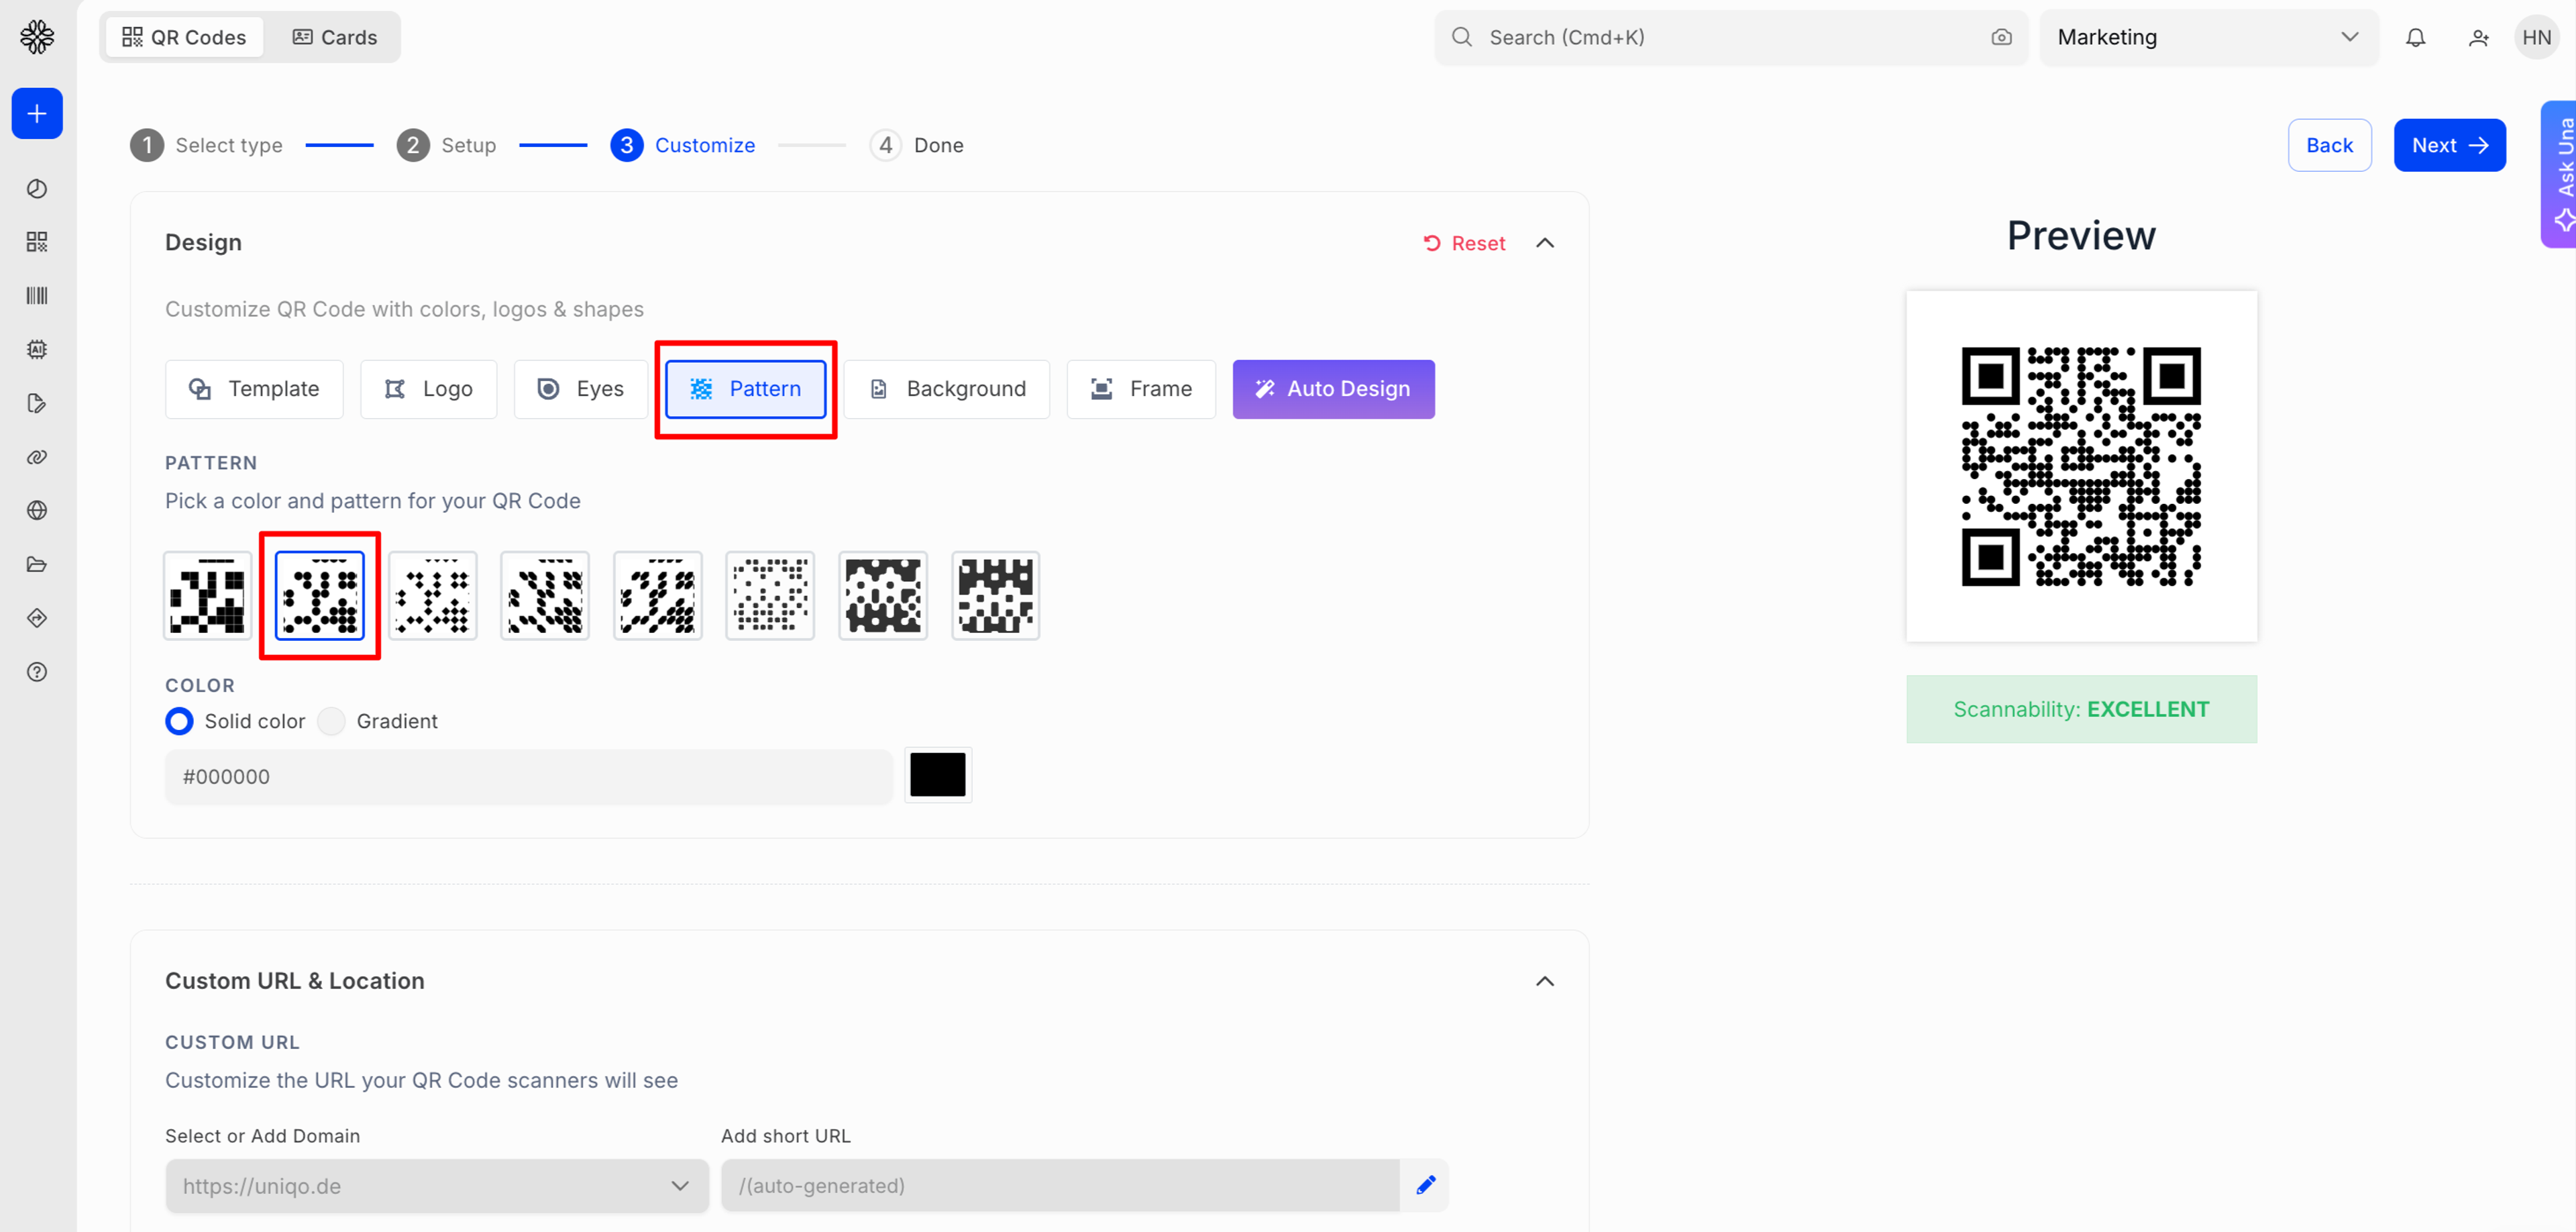Click the Scannability: EXCELLENT badge
Image resolution: width=2576 pixels, height=1232 pixels.
pos(2081,709)
